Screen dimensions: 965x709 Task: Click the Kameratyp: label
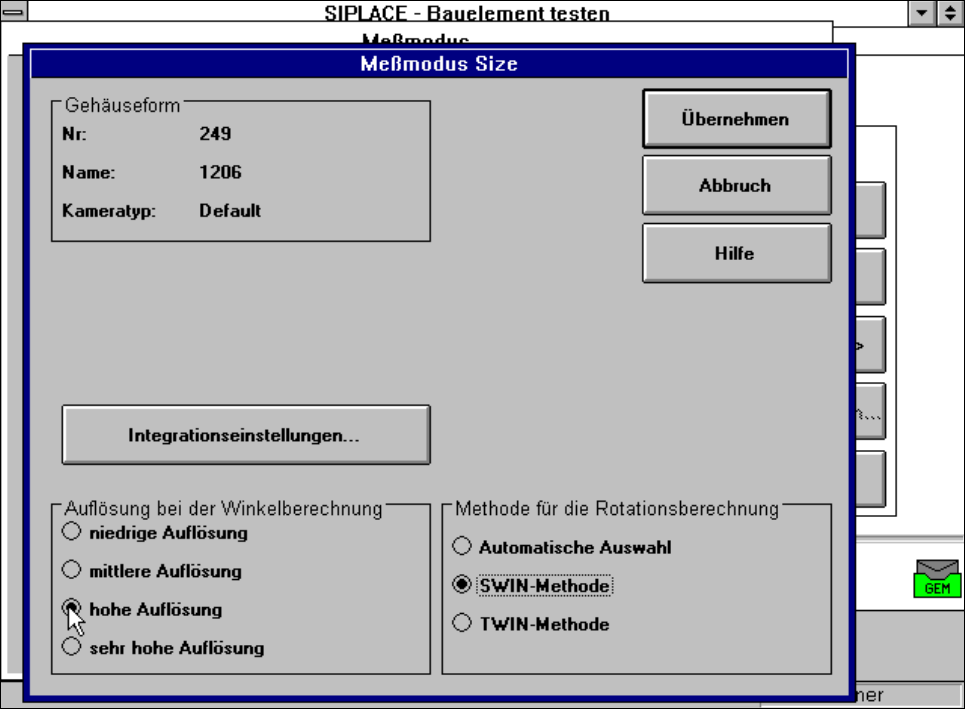pos(109,211)
